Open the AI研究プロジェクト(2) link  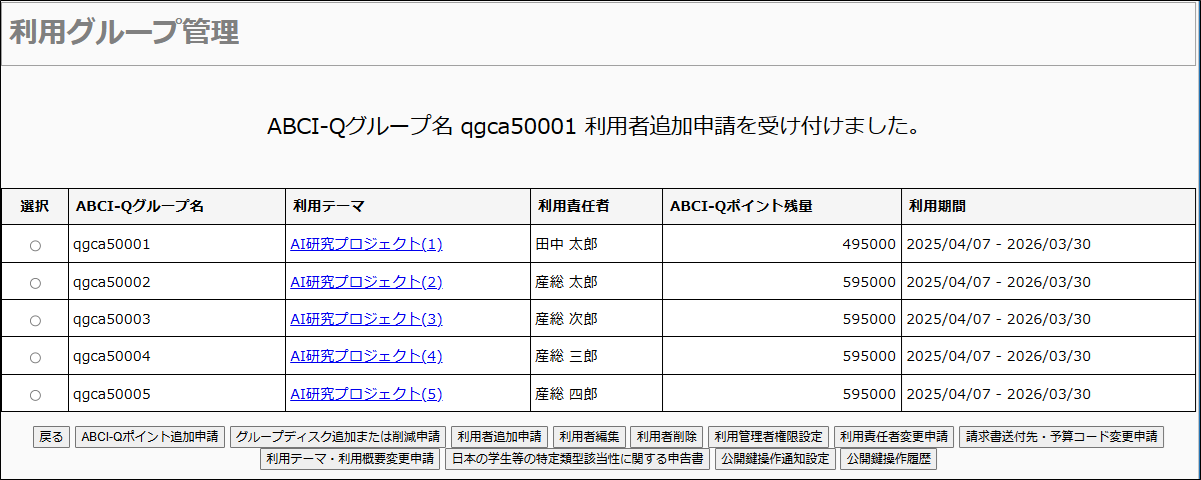pyautogui.click(x=366, y=282)
